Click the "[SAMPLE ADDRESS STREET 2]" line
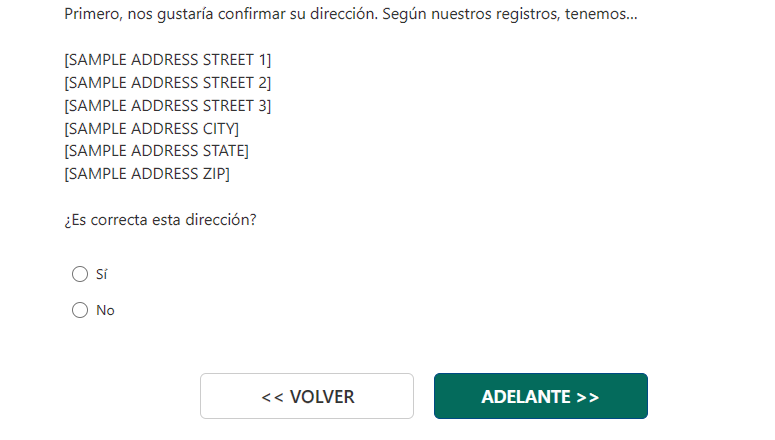The width and height of the screenshot is (775, 440). (x=167, y=83)
